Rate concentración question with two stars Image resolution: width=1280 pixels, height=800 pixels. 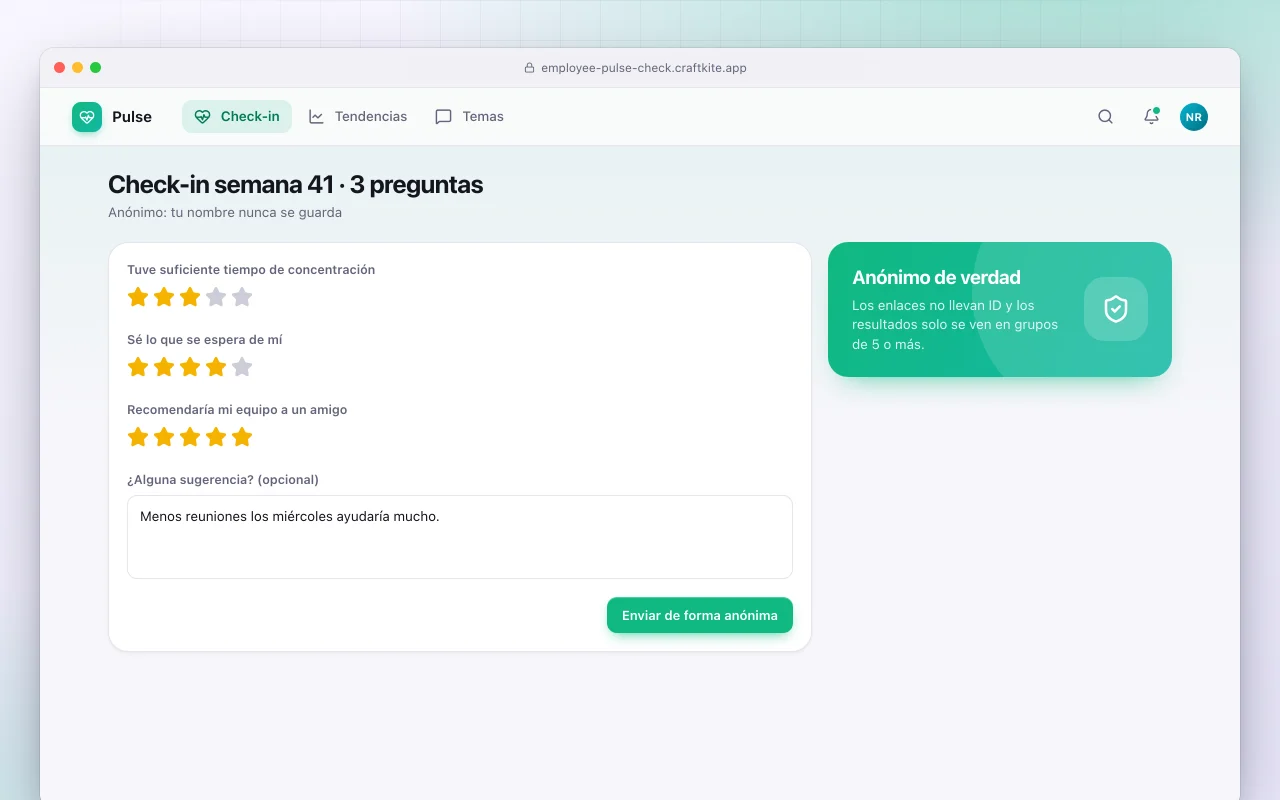(164, 297)
